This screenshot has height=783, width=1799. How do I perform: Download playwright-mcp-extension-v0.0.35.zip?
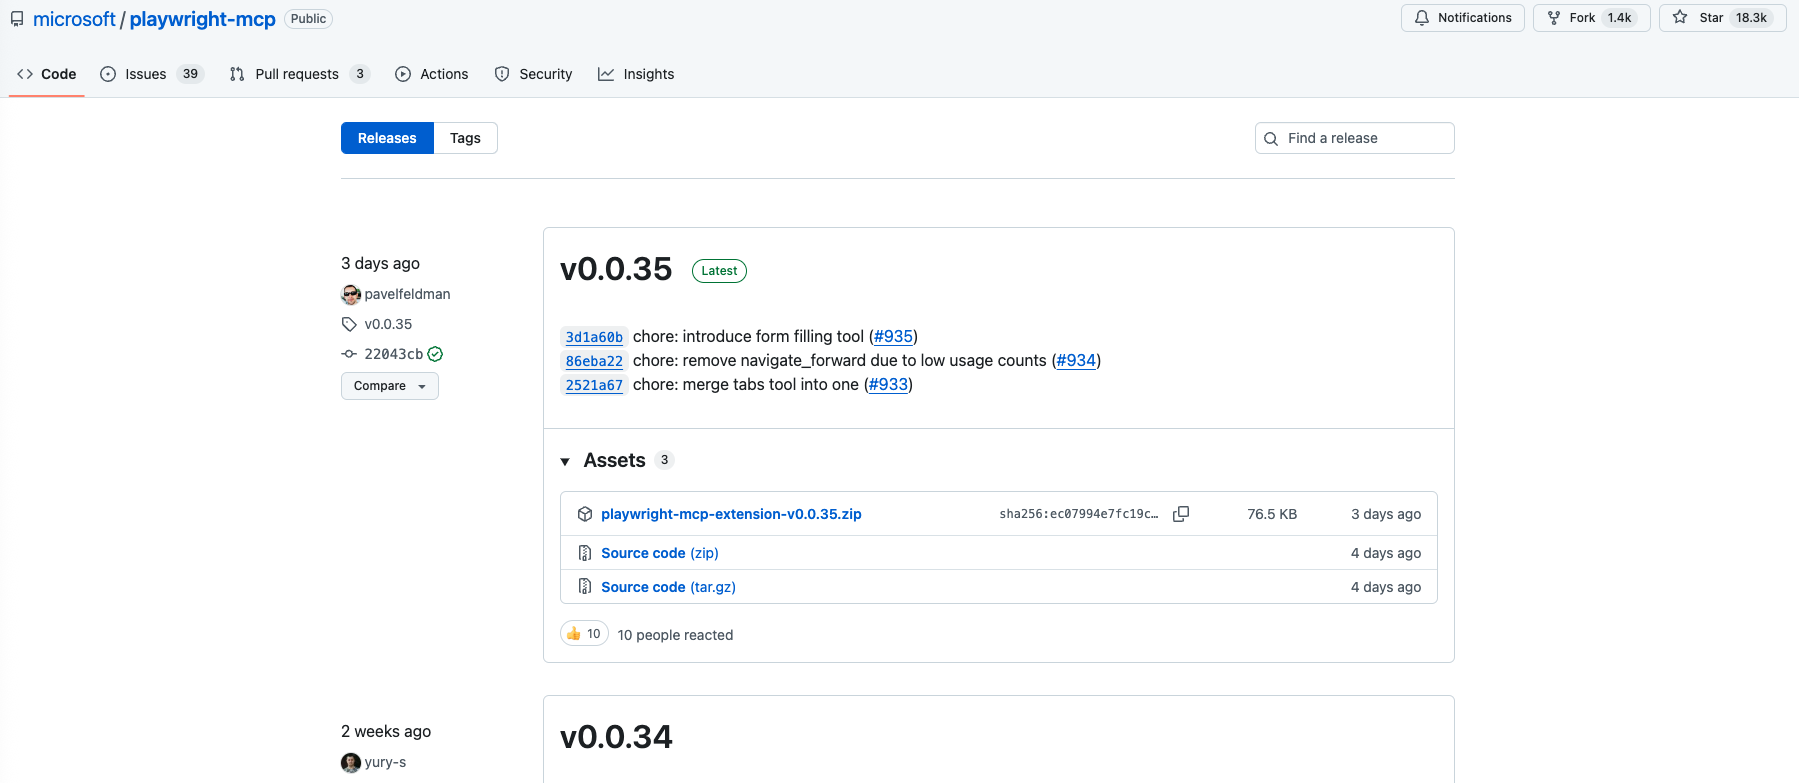click(x=731, y=514)
